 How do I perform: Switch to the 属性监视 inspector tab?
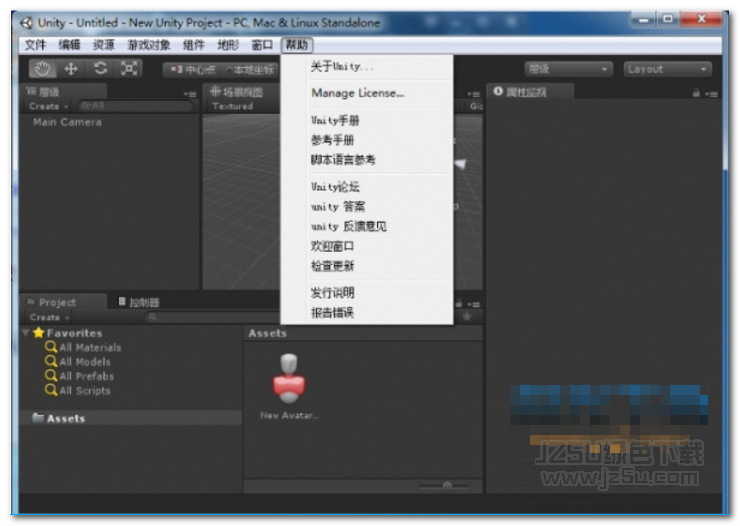530,92
